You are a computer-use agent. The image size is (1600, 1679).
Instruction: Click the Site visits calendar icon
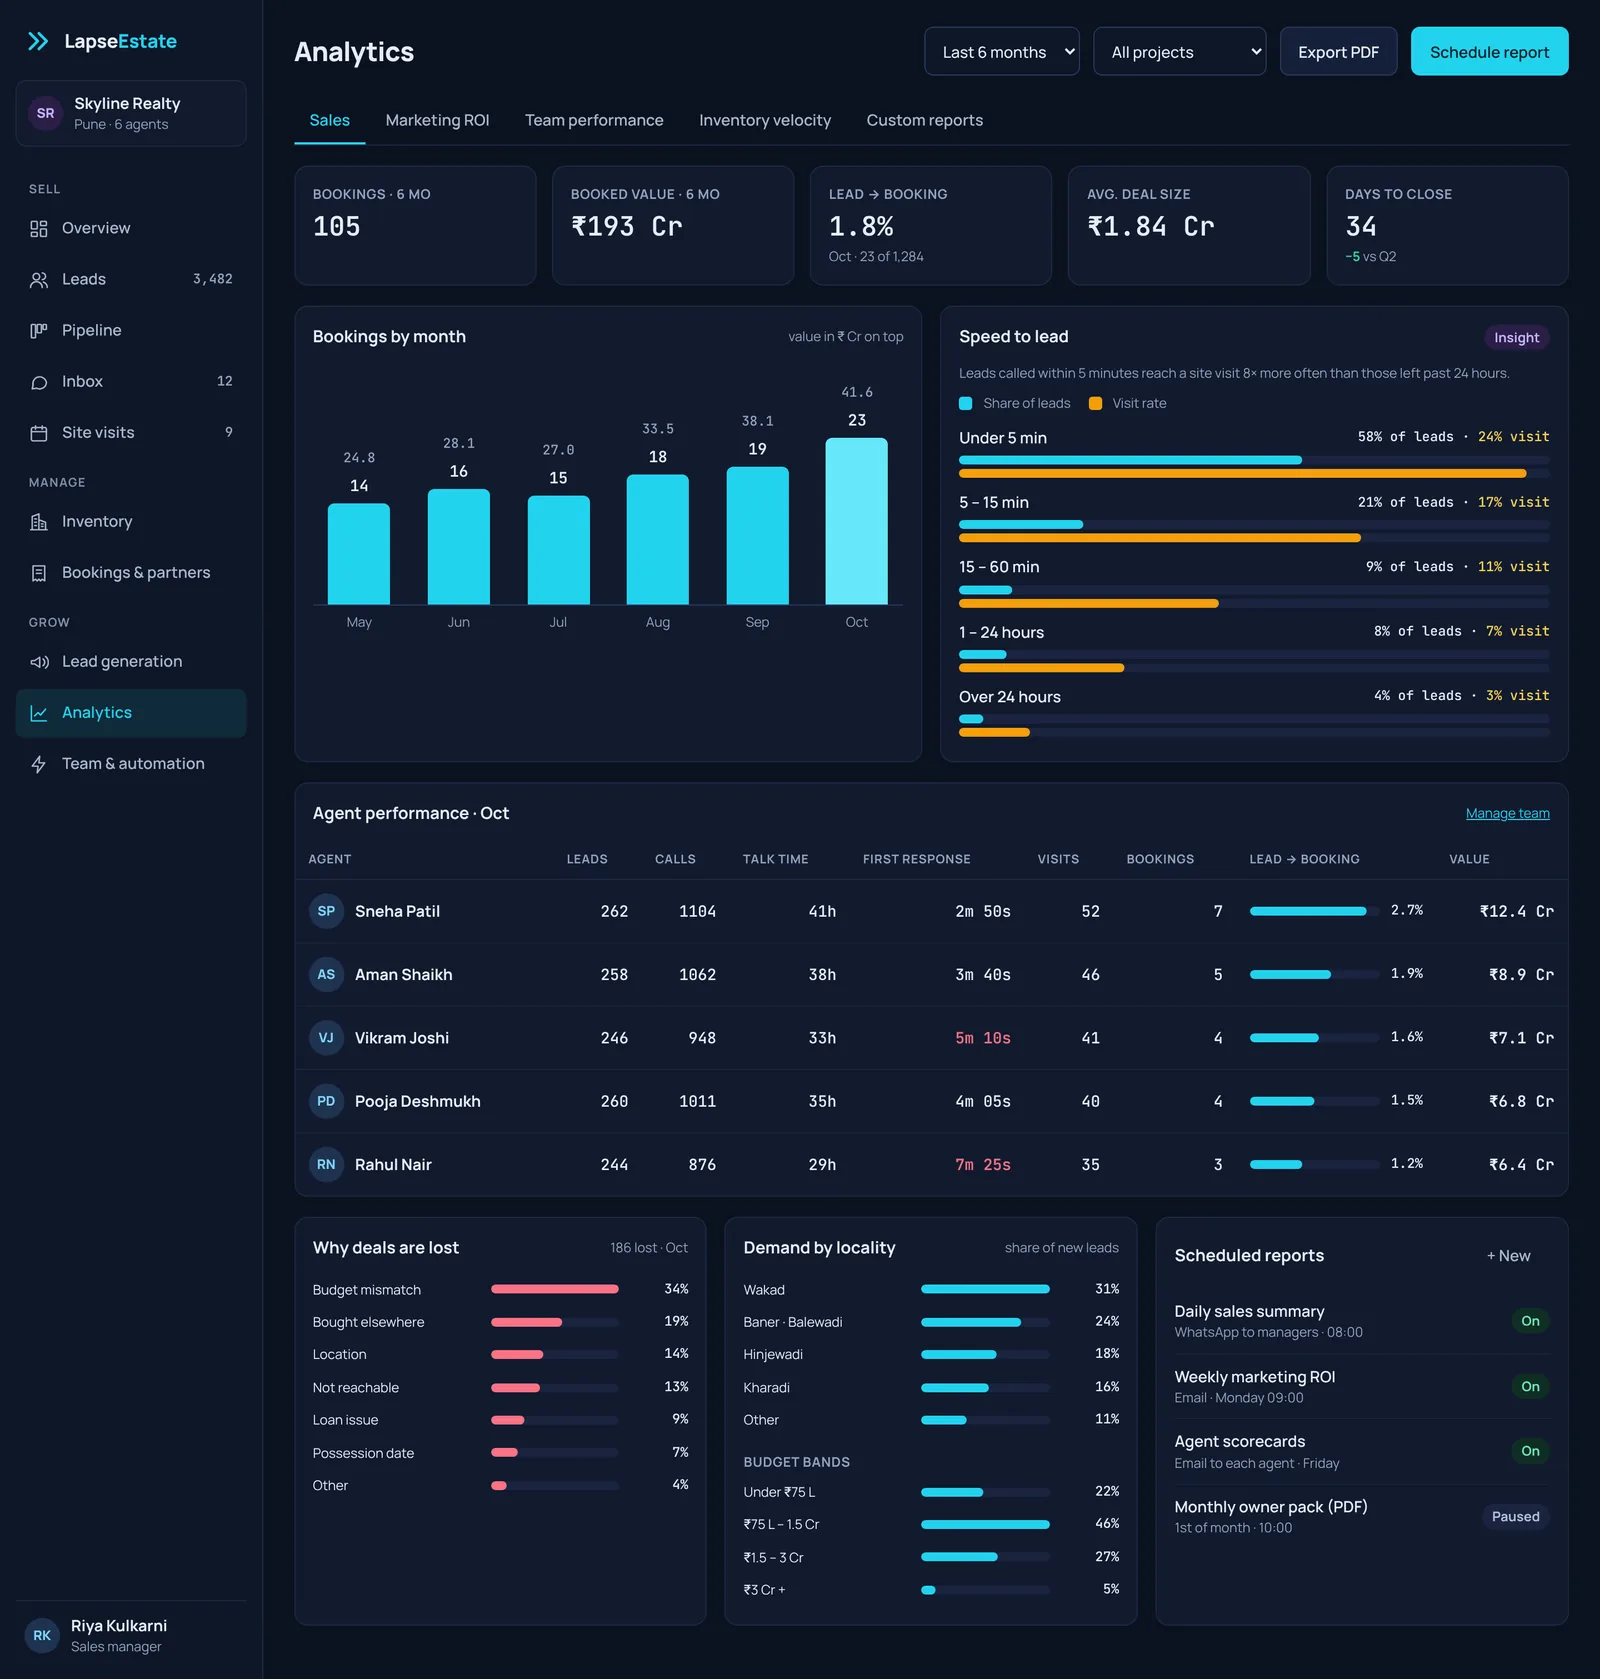39,433
